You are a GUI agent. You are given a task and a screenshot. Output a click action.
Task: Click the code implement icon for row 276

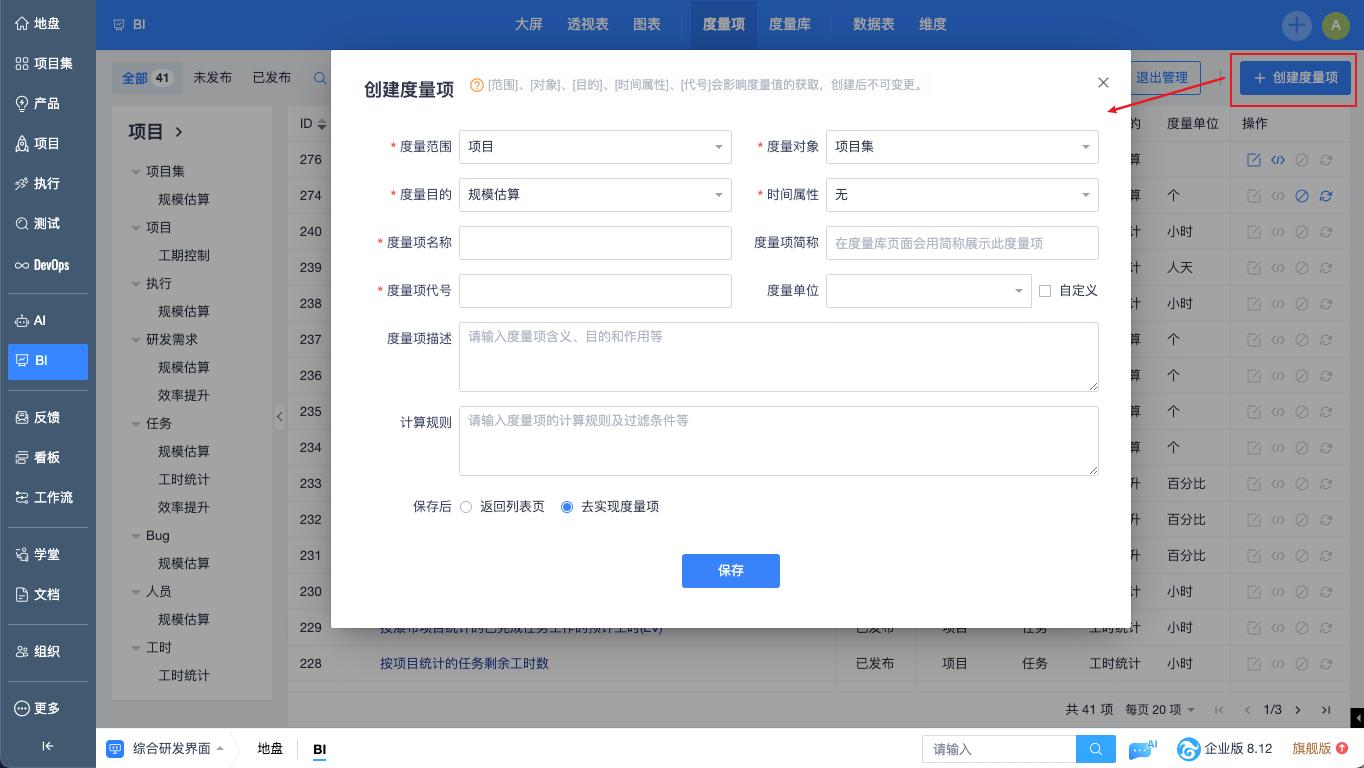coord(1277,160)
